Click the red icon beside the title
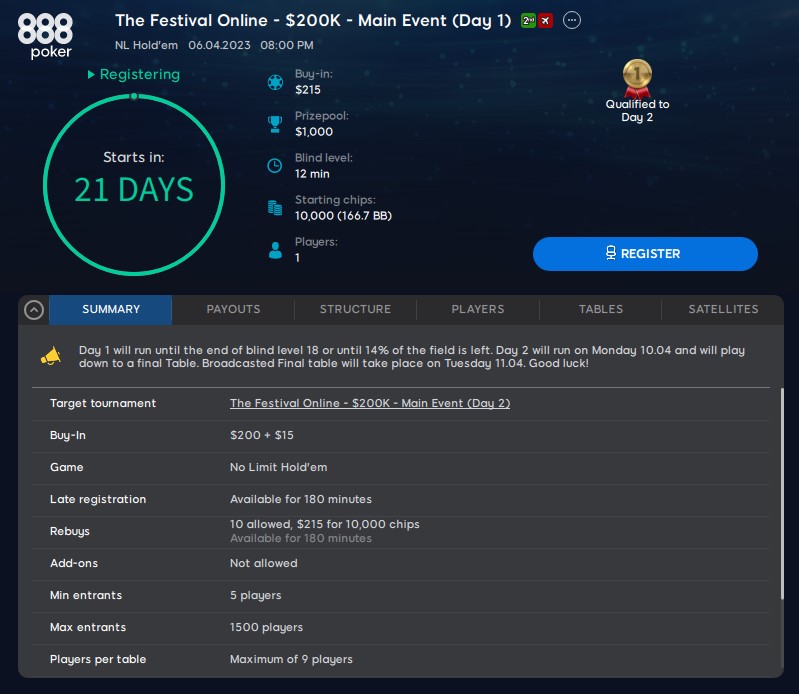The height and width of the screenshot is (694, 799). coord(545,21)
